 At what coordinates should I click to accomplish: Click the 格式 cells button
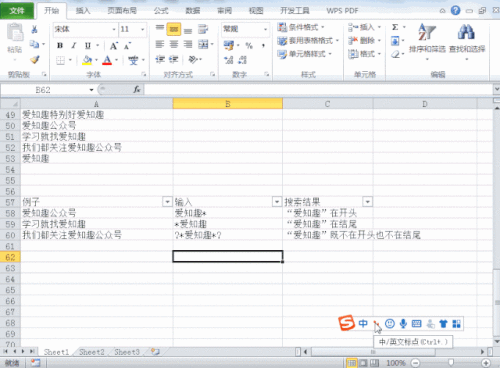[x=364, y=54]
